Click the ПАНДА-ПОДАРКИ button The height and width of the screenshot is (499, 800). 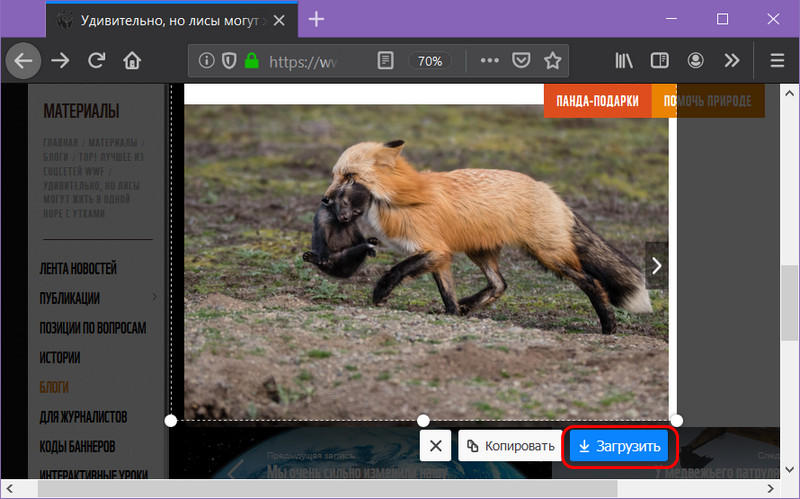597,101
